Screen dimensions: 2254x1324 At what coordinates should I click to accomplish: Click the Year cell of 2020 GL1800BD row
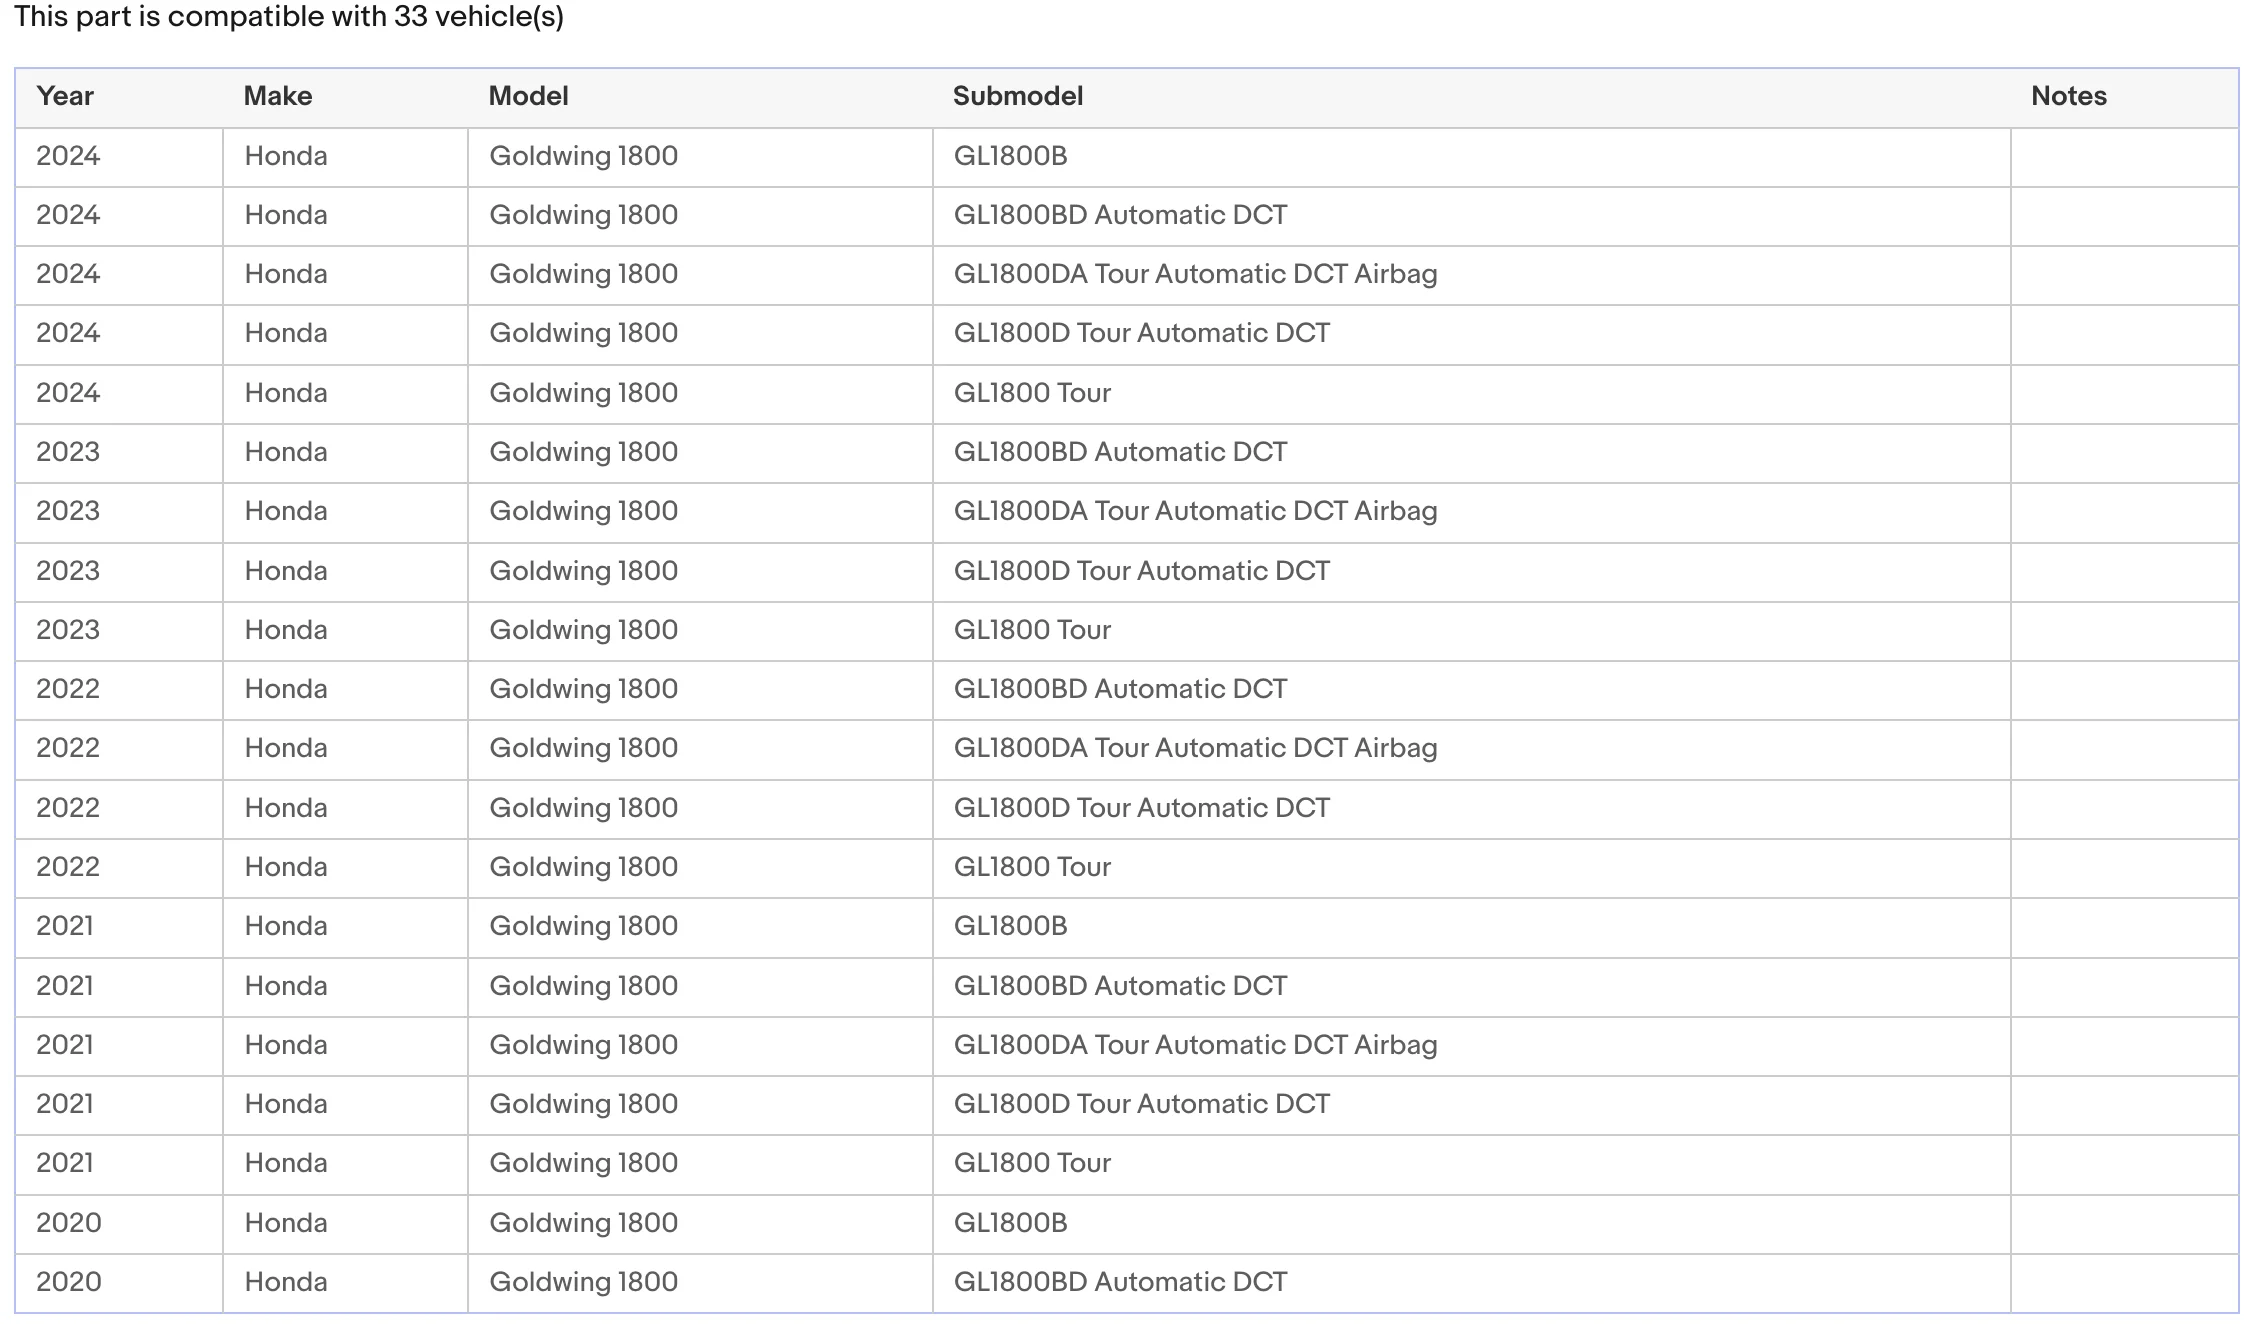click(x=119, y=1283)
